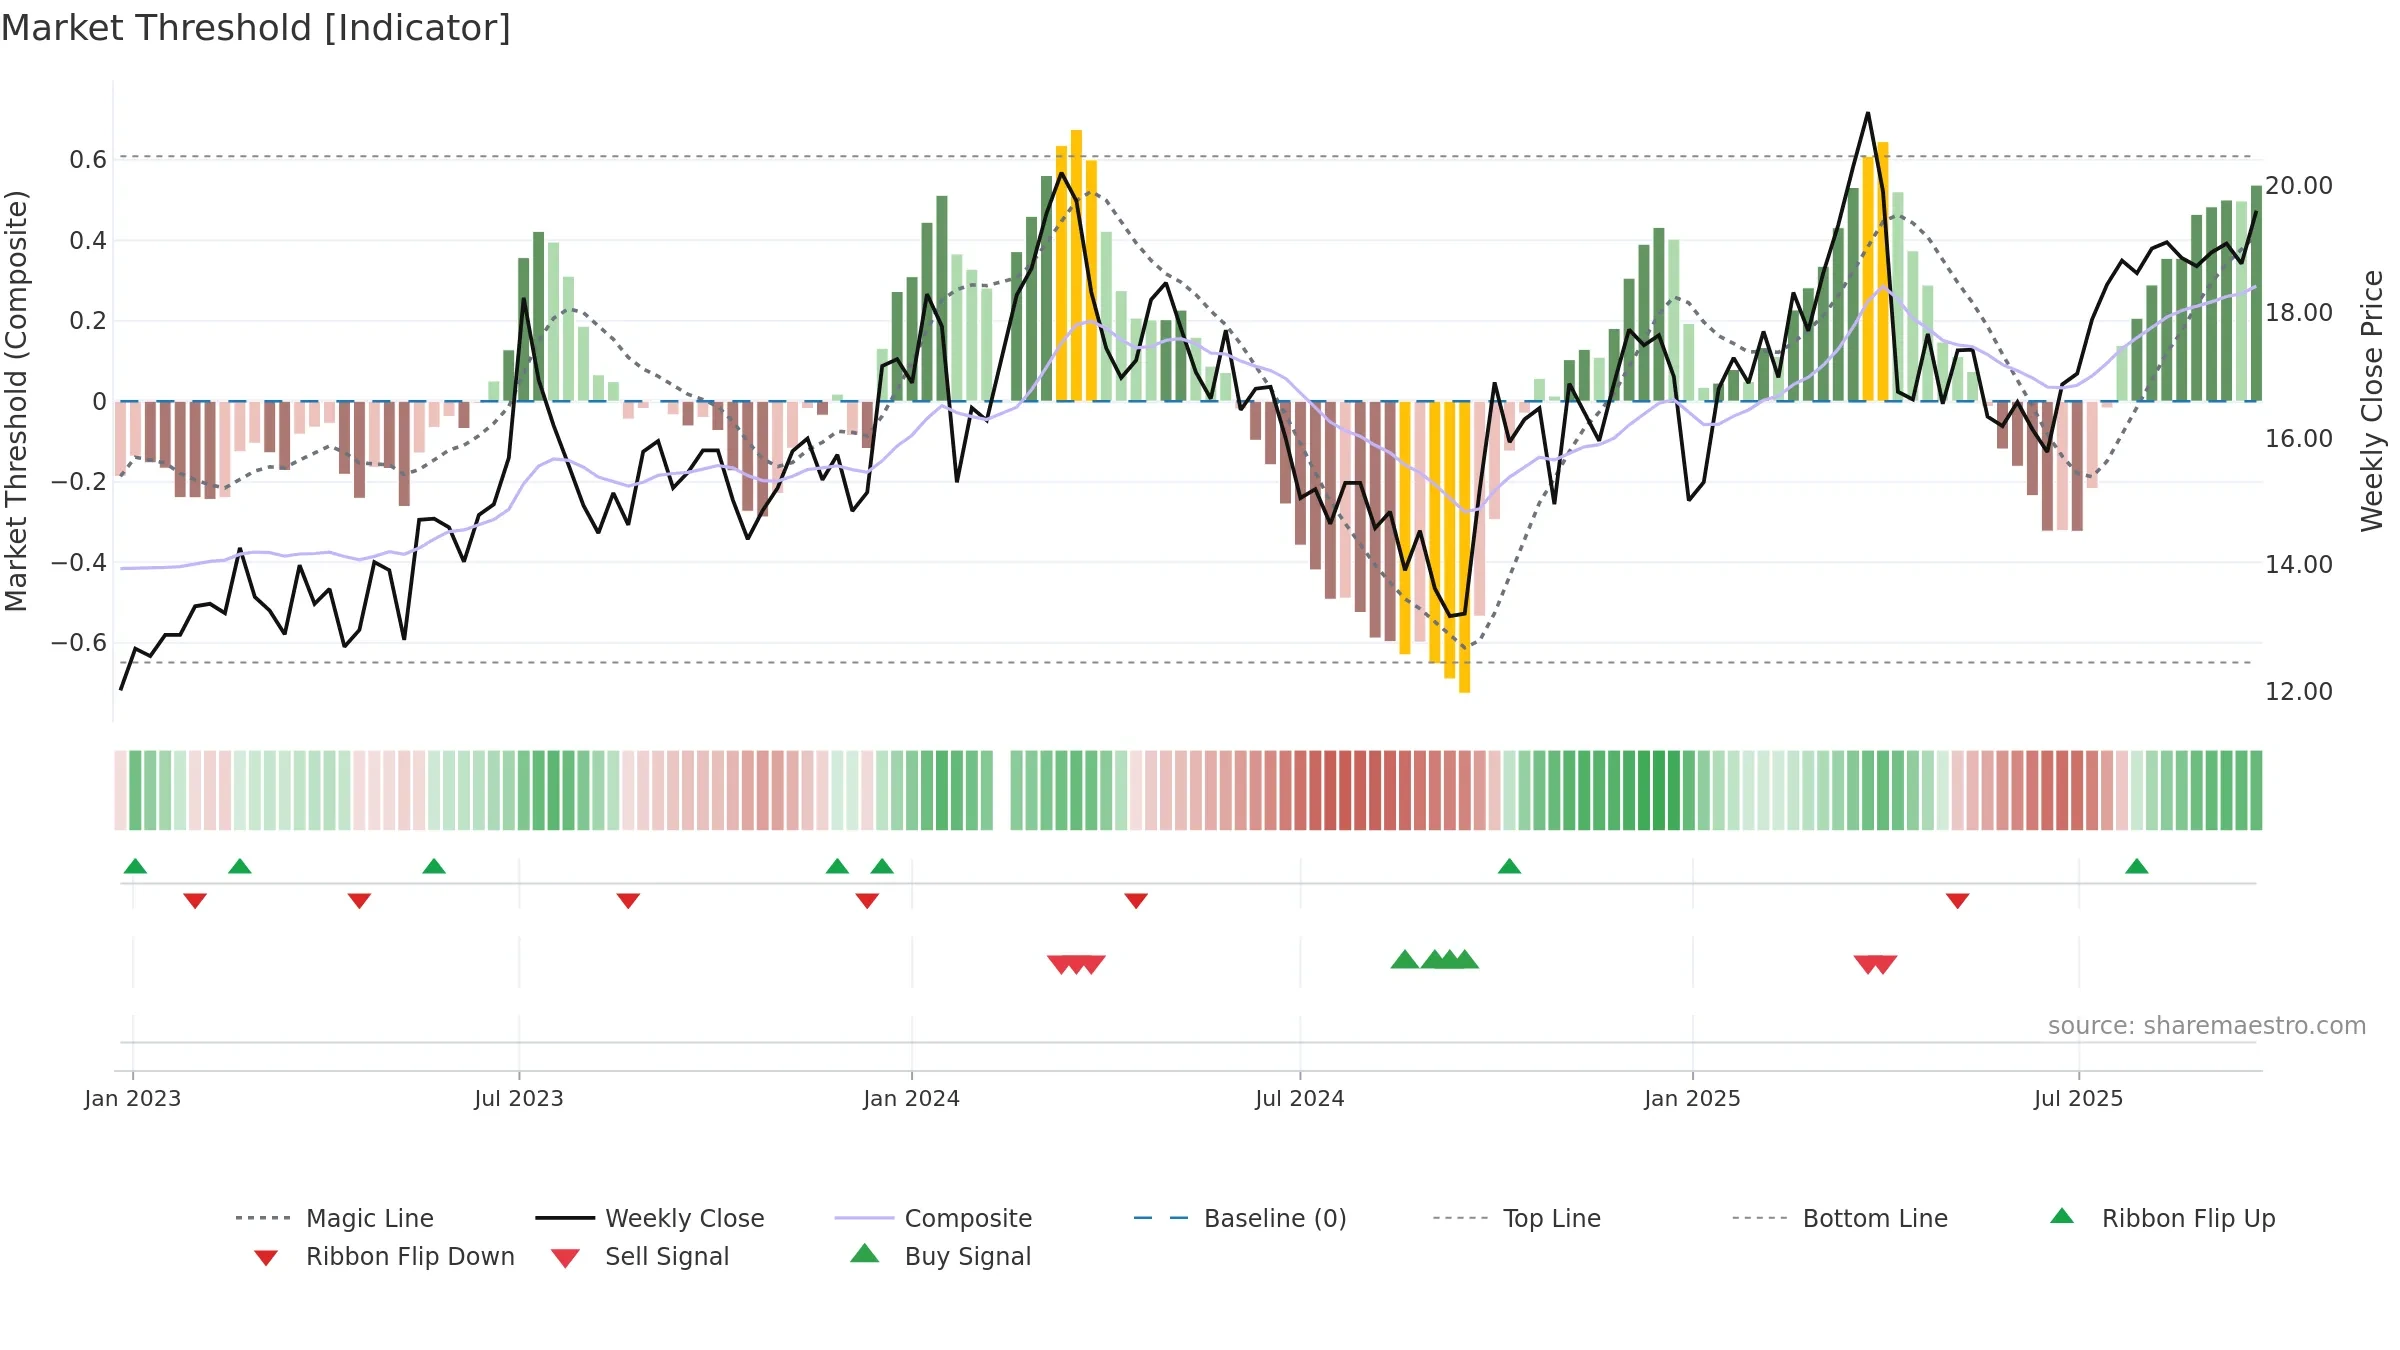Toggle the Buy Signal legend entry
Screen dimensions: 2400x1350
click(x=940, y=1256)
